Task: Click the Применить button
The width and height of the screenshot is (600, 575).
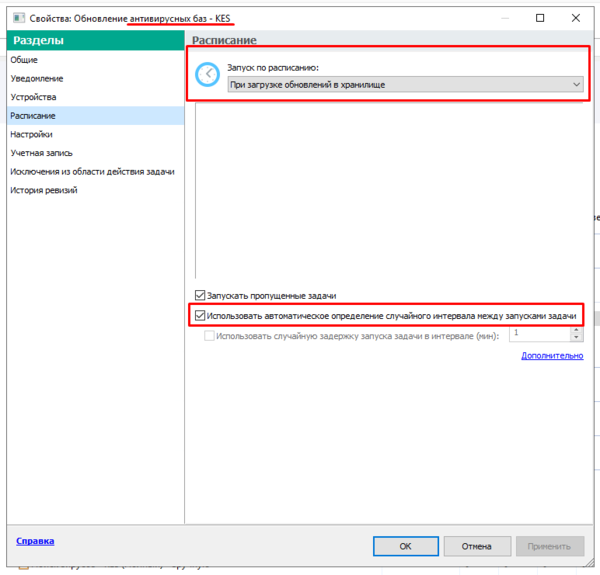Action: coord(549,546)
